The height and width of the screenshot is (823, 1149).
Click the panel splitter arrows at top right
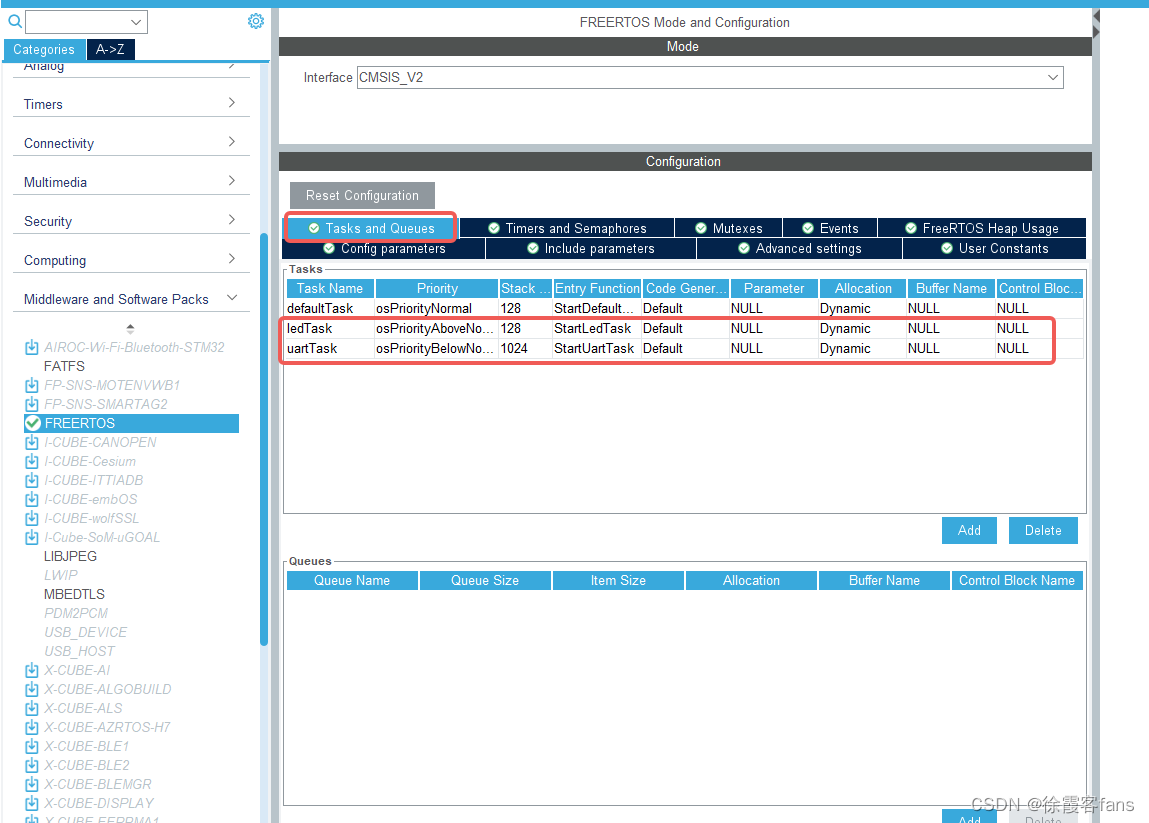coord(1096,23)
